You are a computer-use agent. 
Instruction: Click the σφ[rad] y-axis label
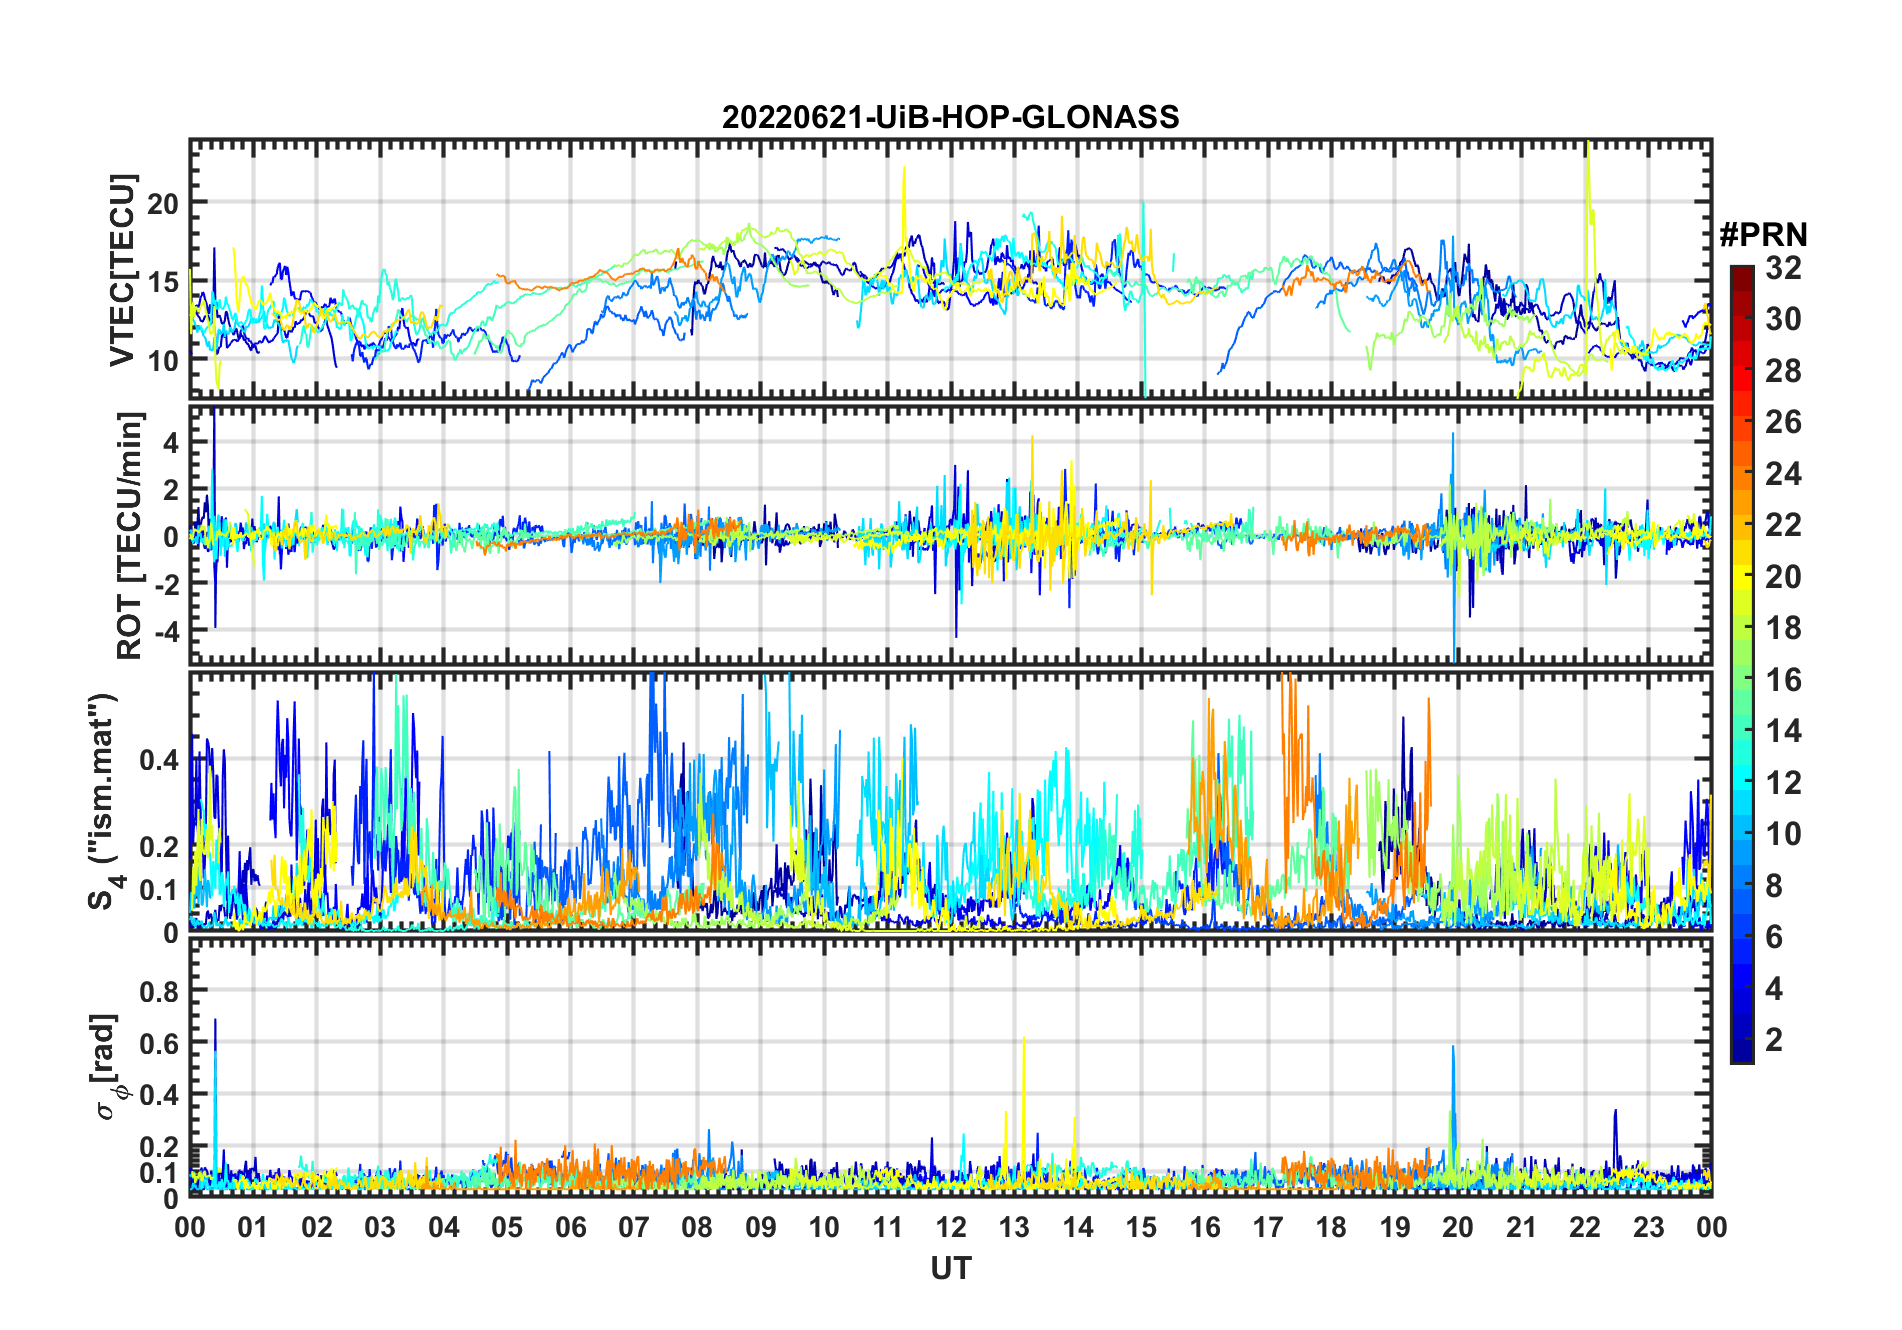109,1067
